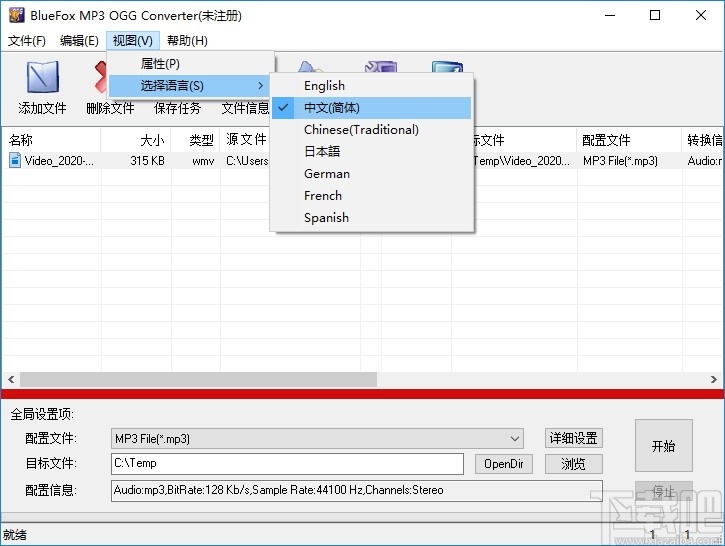Image resolution: width=725 pixels, height=546 pixels.
Task: Select Spanish language option
Action: click(371, 217)
